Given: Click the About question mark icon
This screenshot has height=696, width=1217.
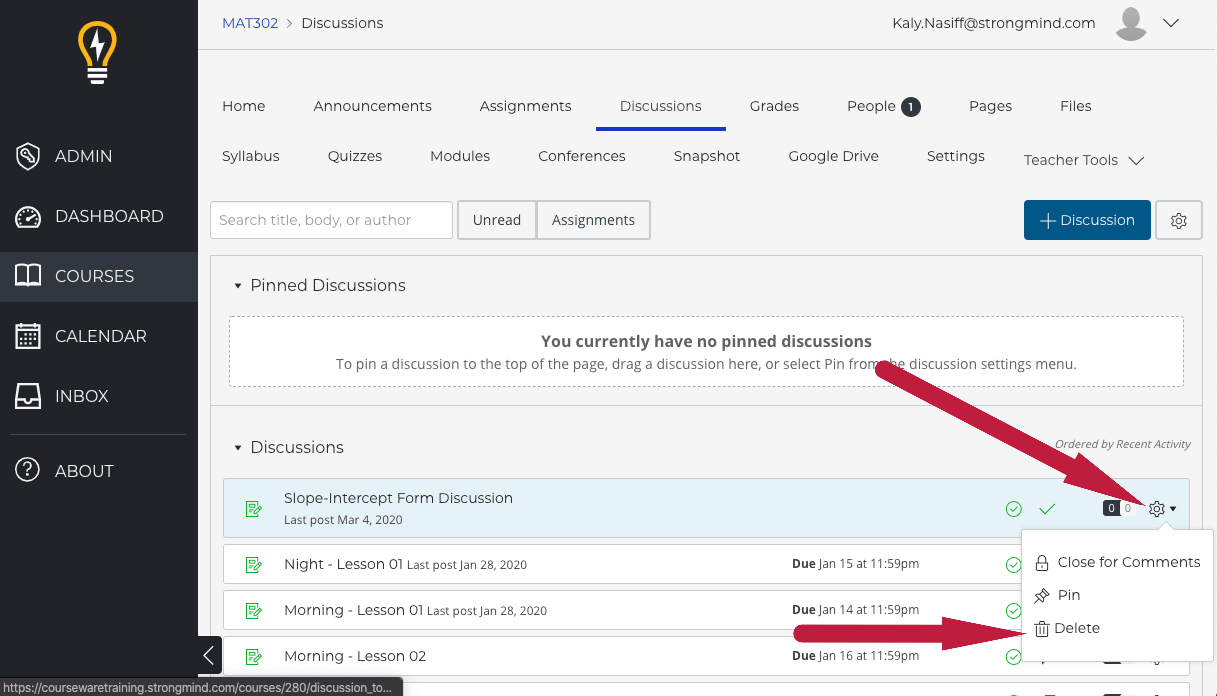Looking at the screenshot, I should pyautogui.click(x=28, y=470).
